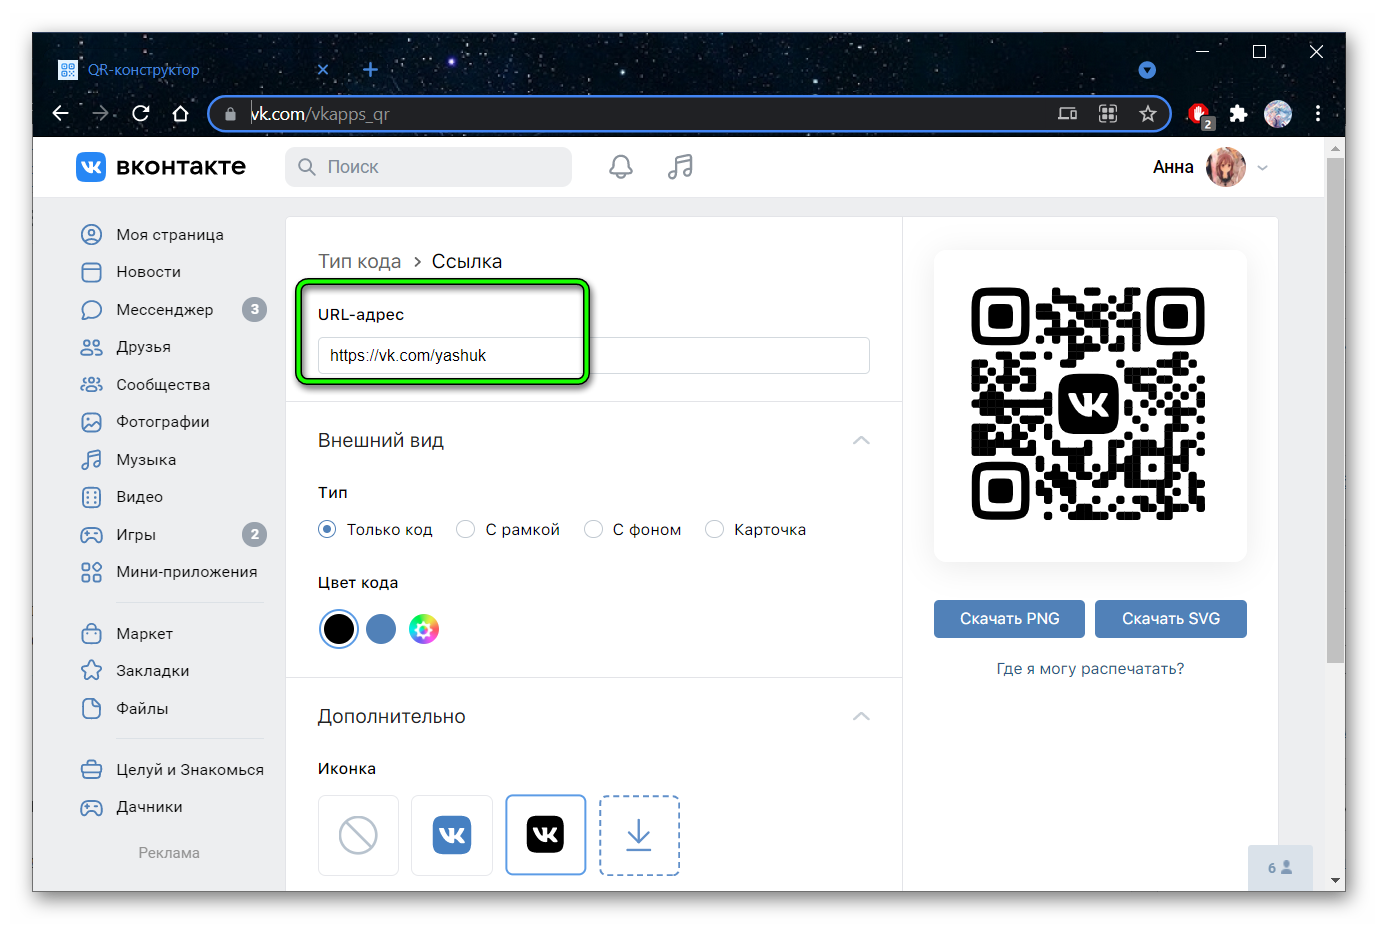Open Маркет in sidebar

[144, 634]
